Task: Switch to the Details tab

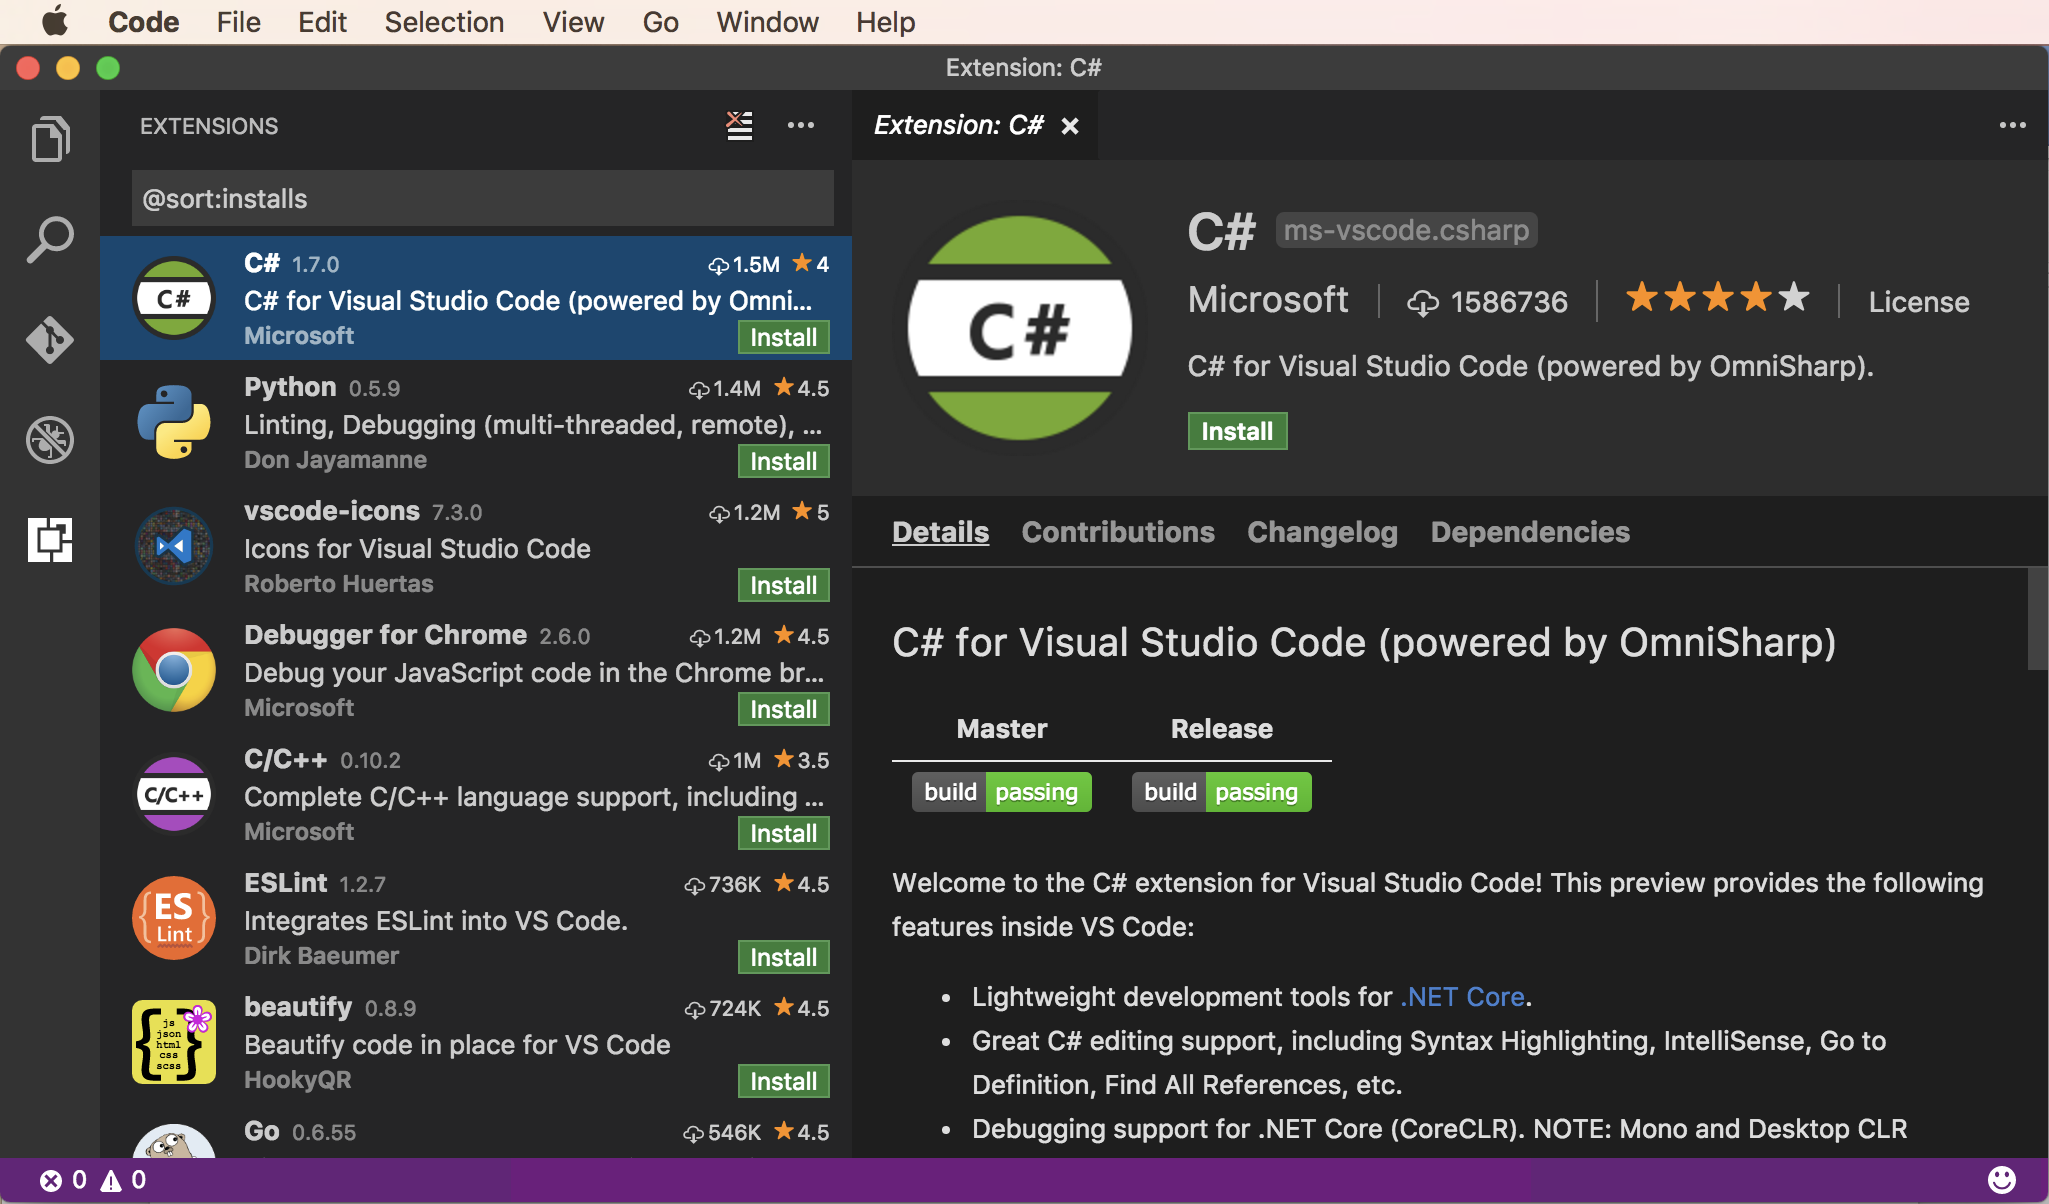Action: 940,532
